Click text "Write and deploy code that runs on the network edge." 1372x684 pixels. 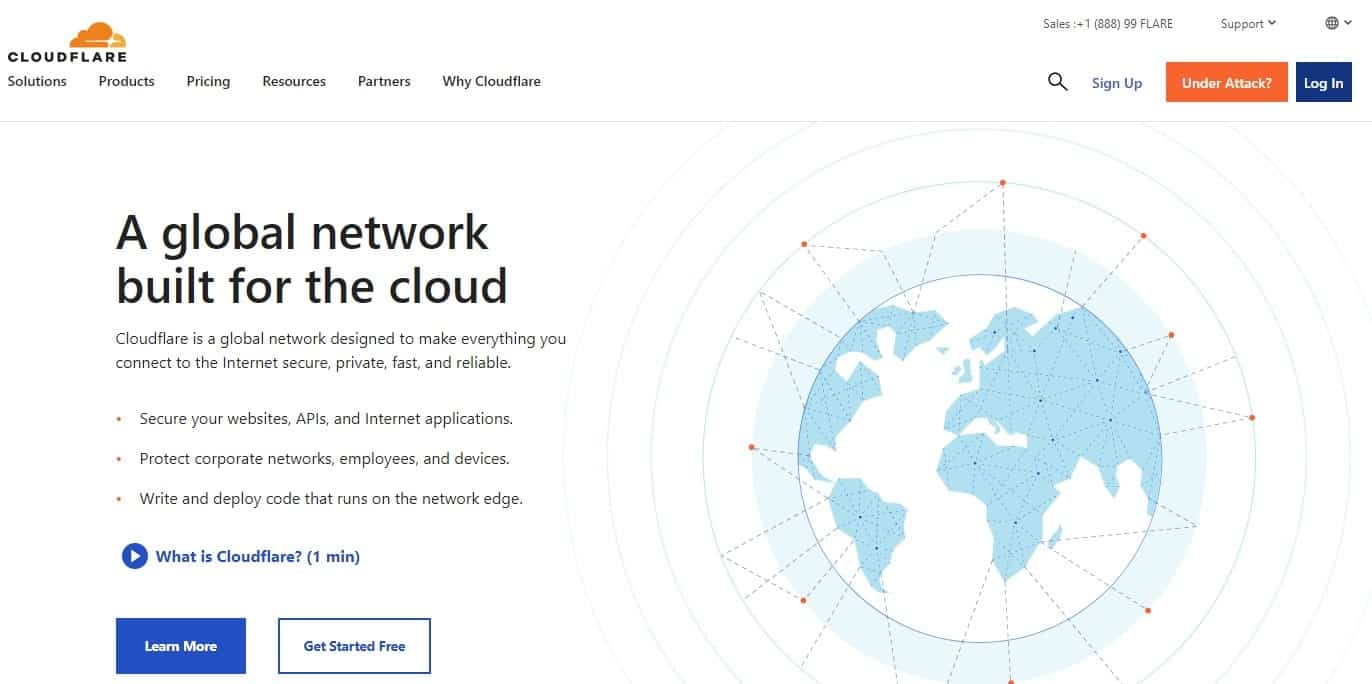331,498
